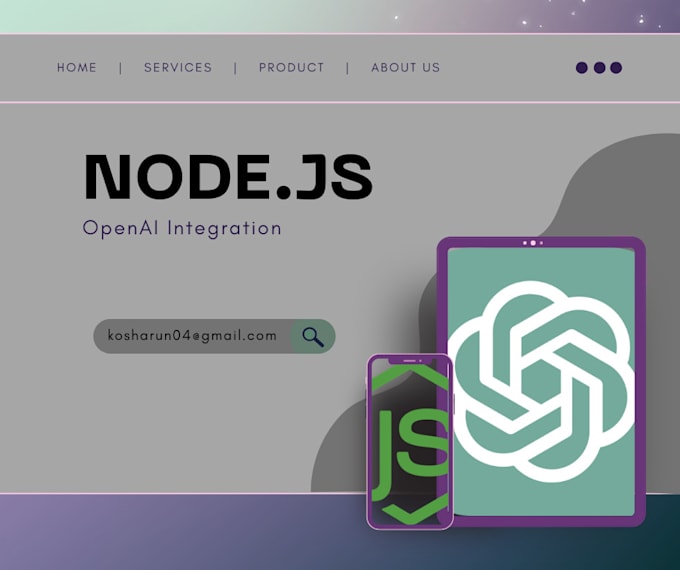
Task: Open the HOME navigation item
Action: (77, 68)
